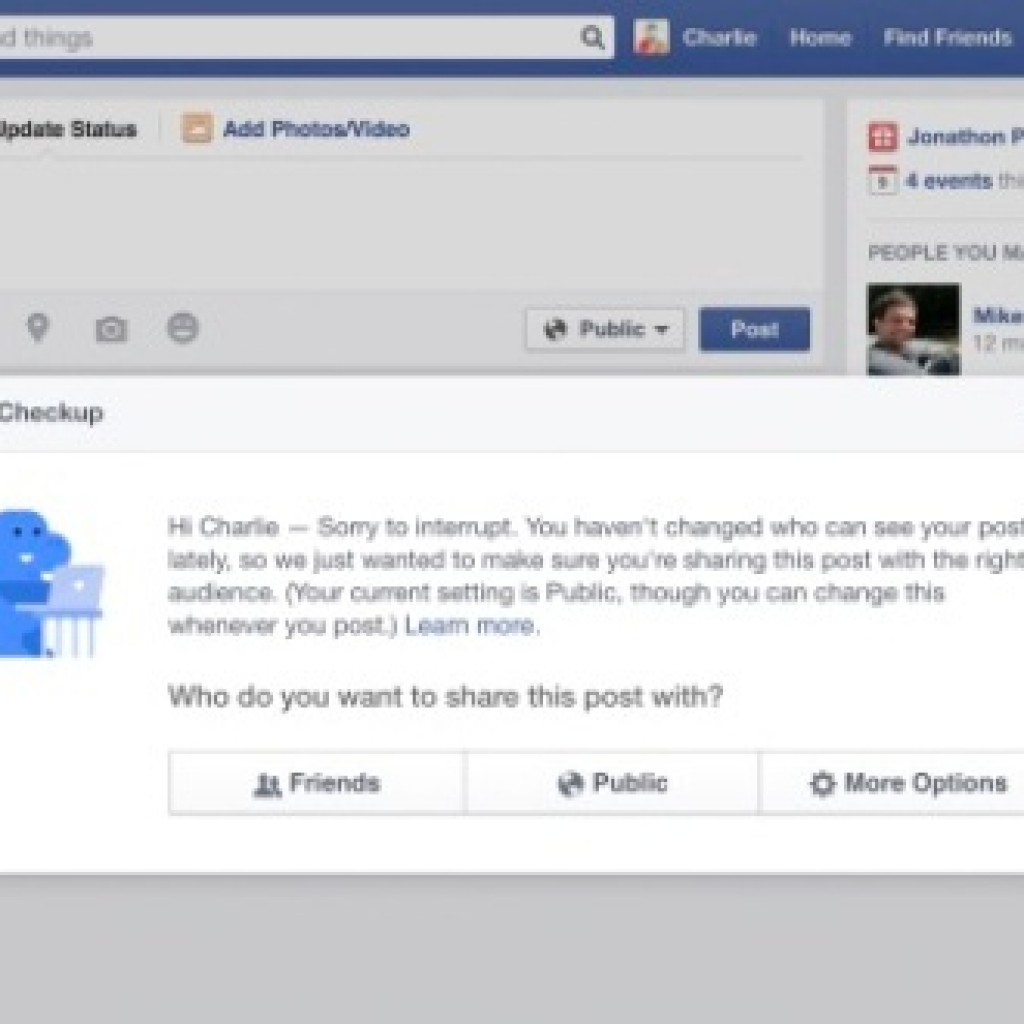Open Find Friends in the top bar
Viewport: 1024px width, 1024px height.
(x=947, y=37)
